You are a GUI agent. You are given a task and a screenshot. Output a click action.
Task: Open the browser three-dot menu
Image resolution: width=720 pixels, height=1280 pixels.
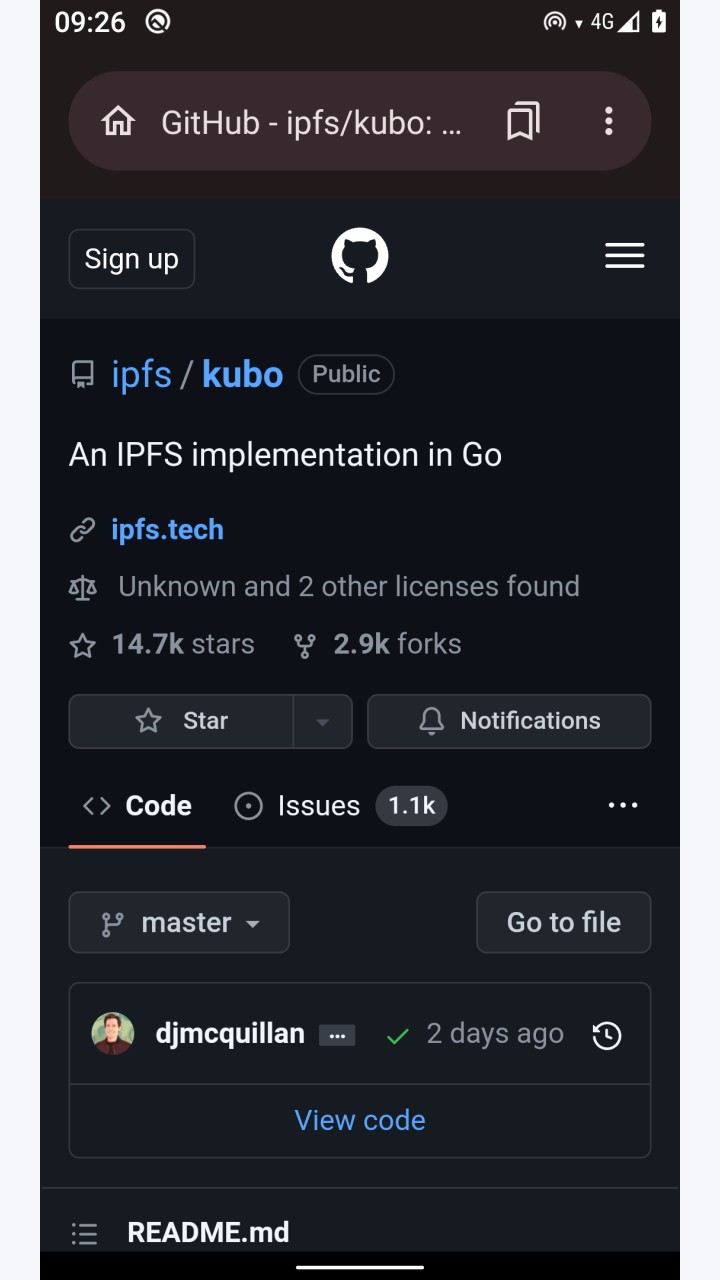[x=608, y=122]
